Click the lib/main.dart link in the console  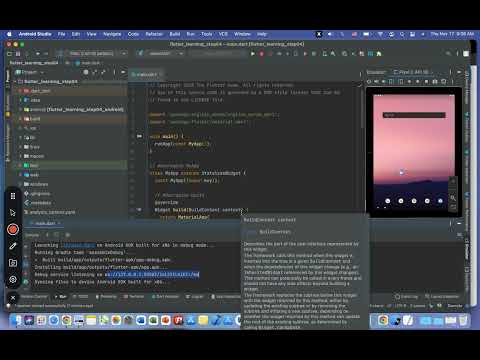pyautogui.click(x=79, y=245)
